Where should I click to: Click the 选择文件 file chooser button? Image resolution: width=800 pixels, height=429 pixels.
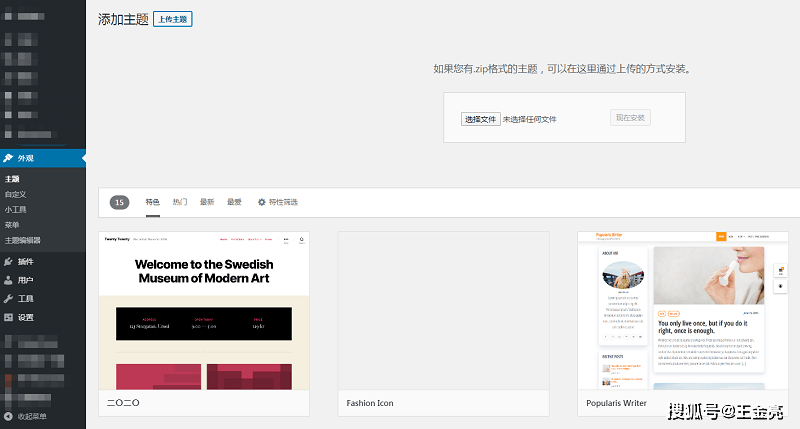point(481,119)
